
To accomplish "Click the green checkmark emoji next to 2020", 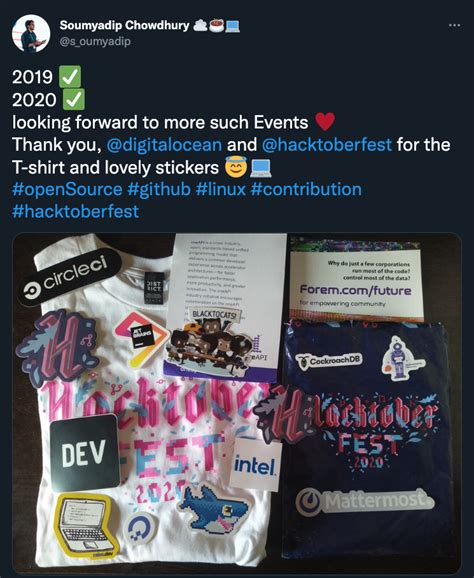I will [74, 99].
